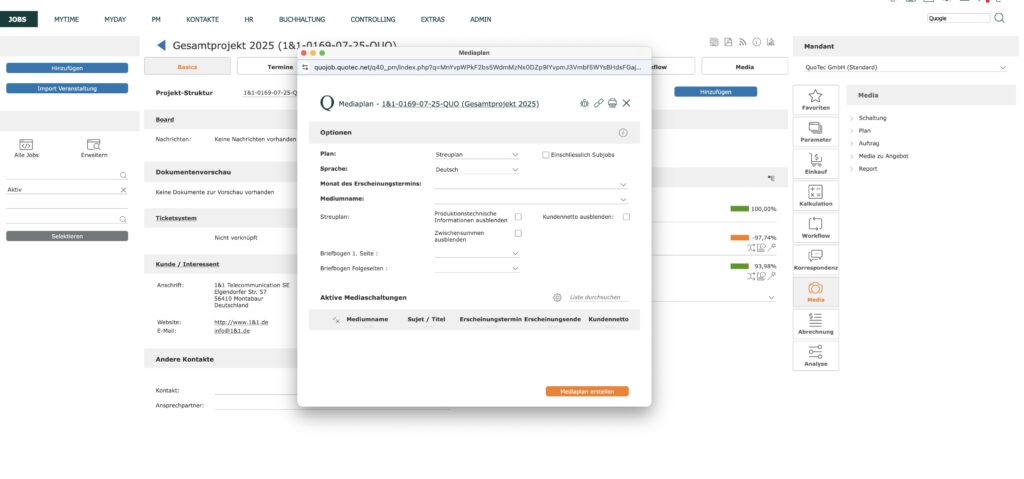Click the gear icon beside Aktive Mediaschaltungen
Image resolution: width=1024 pixels, height=479 pixels.
[557, 298]
